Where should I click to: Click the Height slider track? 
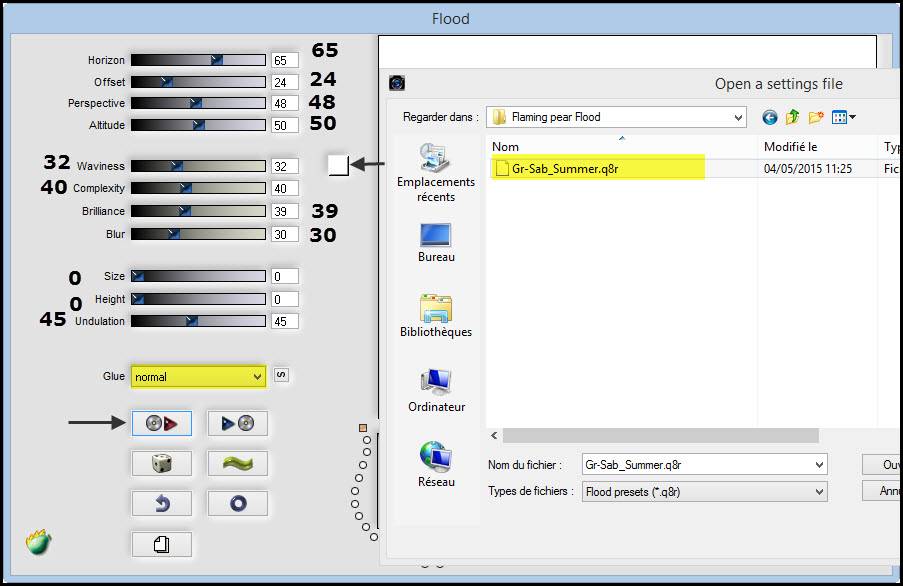click(198, 299)
